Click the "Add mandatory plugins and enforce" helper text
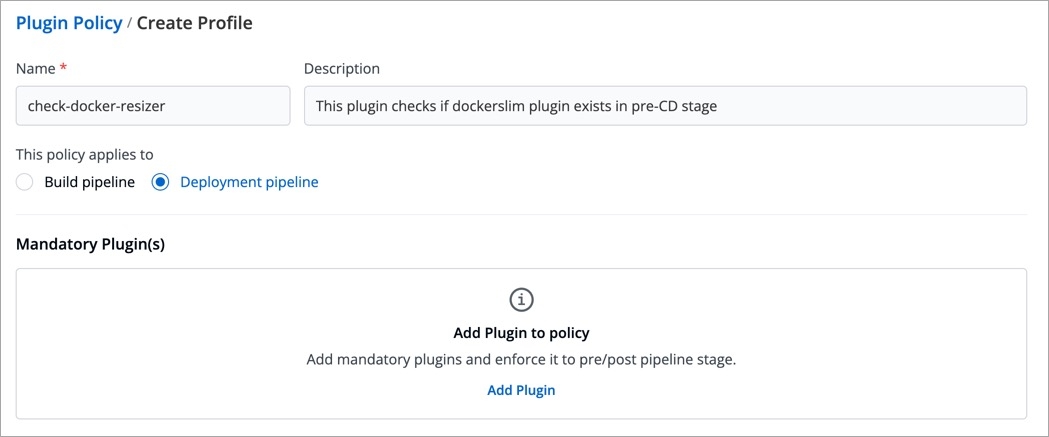 (521, 359)
